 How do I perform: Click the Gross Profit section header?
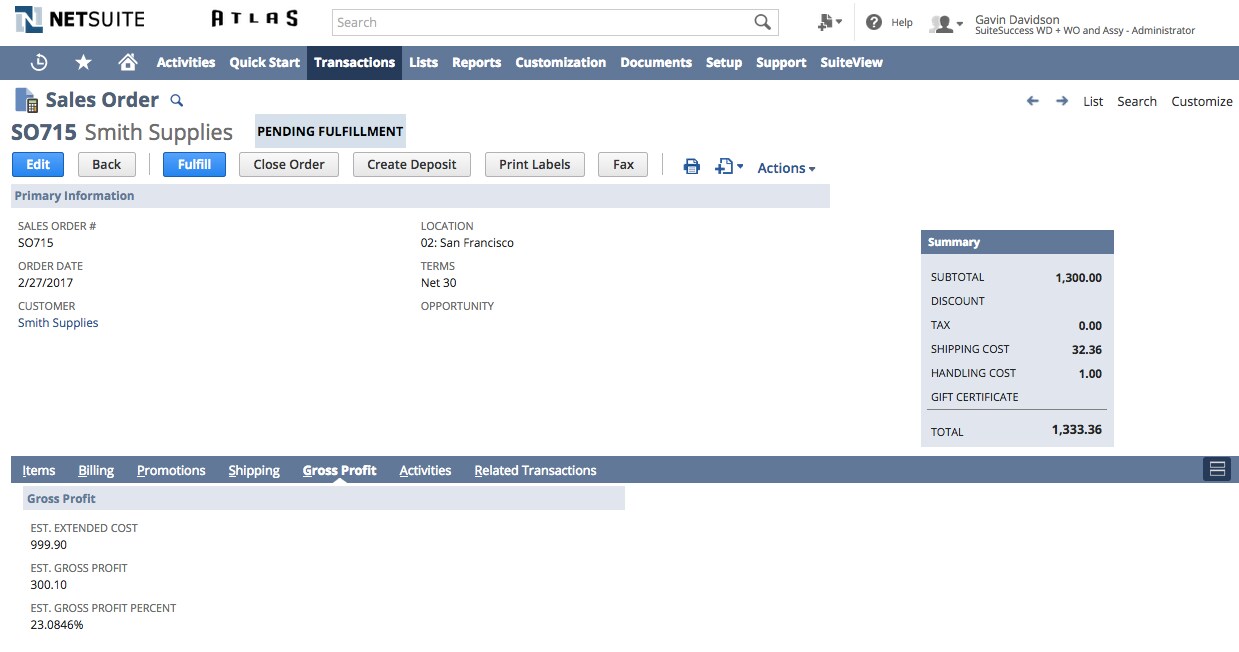click(324, 498)
